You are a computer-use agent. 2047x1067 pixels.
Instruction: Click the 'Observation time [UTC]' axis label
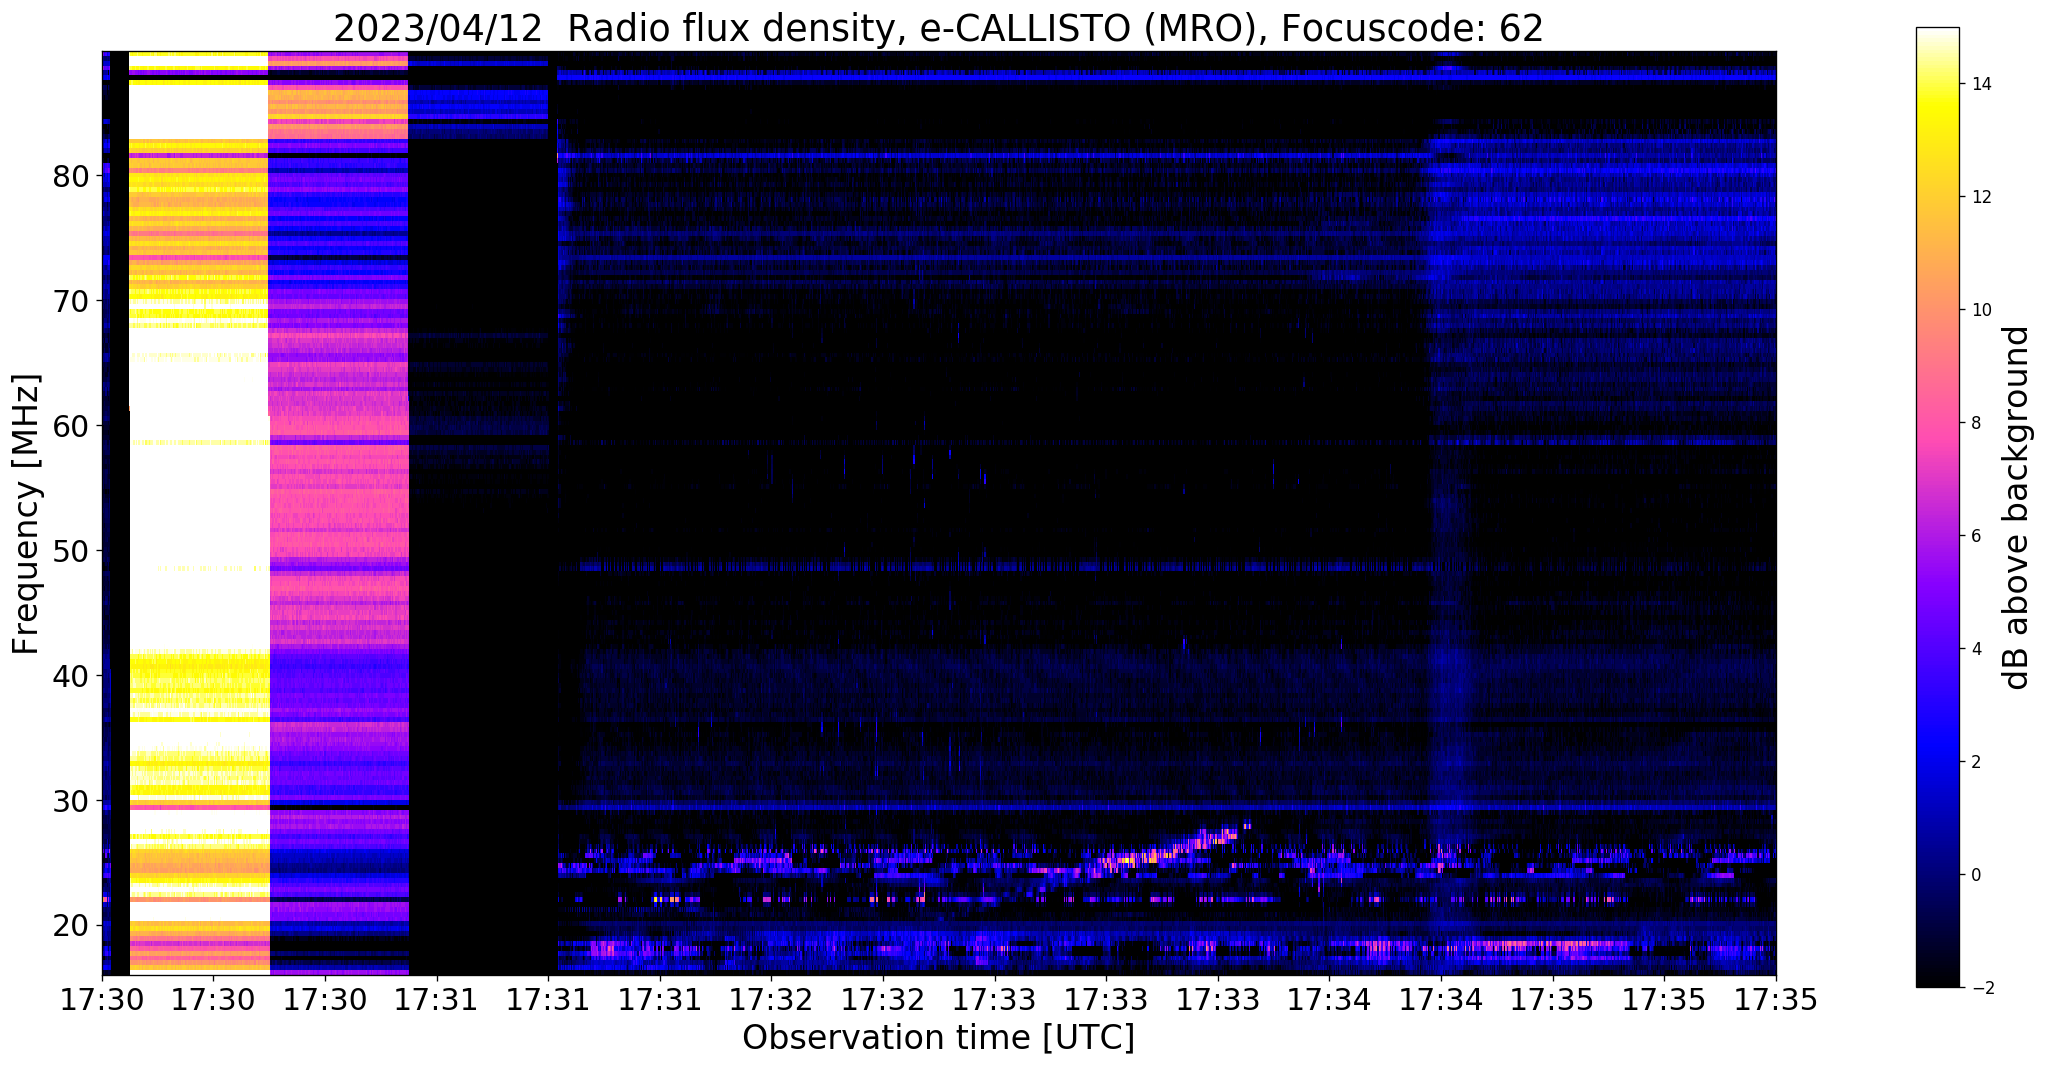pyautogui.click(x=938, y=1038)
